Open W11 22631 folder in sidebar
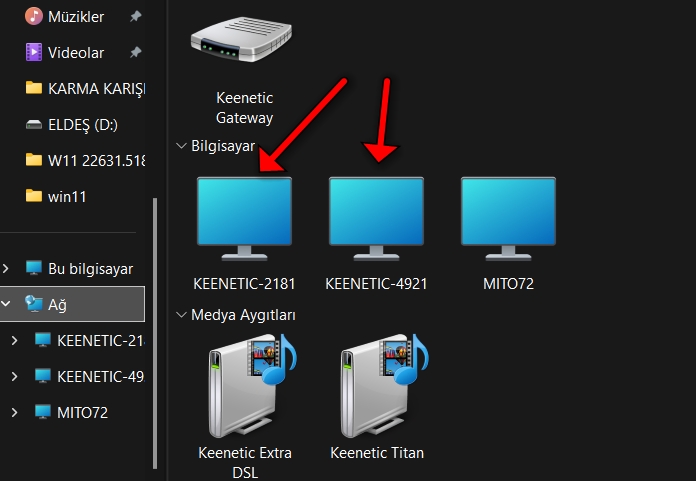Viewport: 696px width, 481px height. point(96,160)
